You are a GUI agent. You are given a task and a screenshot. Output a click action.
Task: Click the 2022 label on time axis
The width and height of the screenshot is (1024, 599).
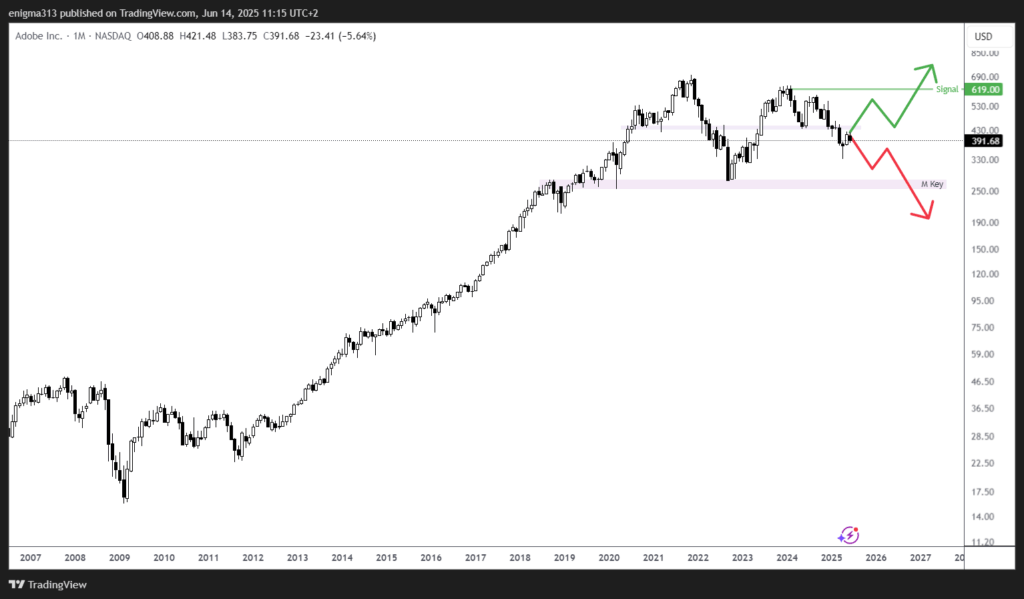pos(698,558)
